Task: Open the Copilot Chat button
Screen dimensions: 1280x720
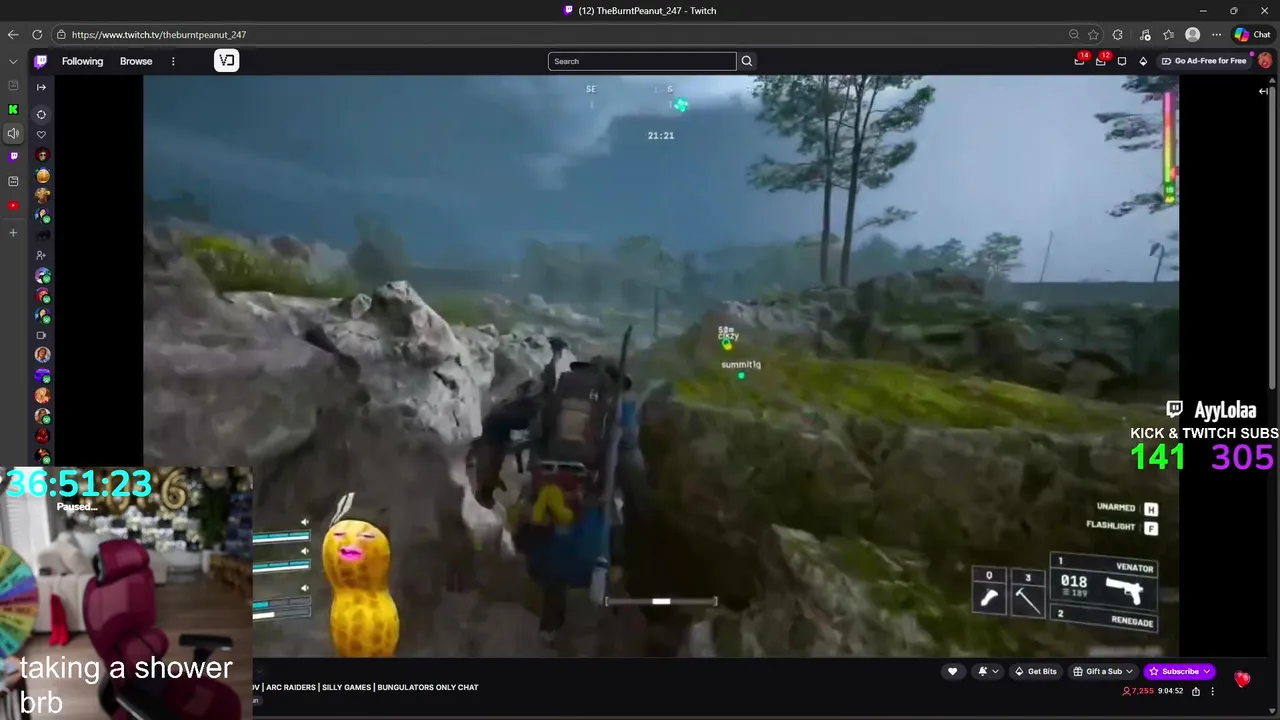Action: (1252, 34)
